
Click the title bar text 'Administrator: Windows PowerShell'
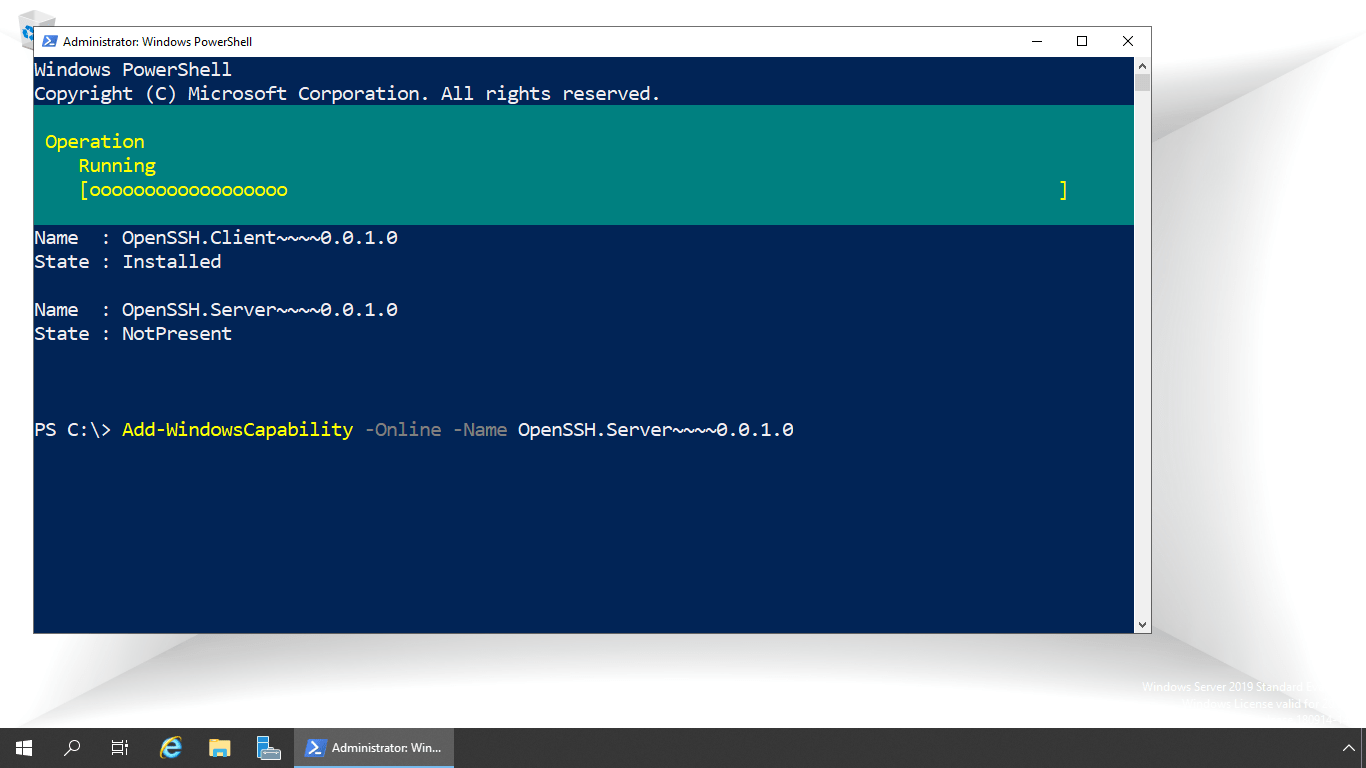157,42
